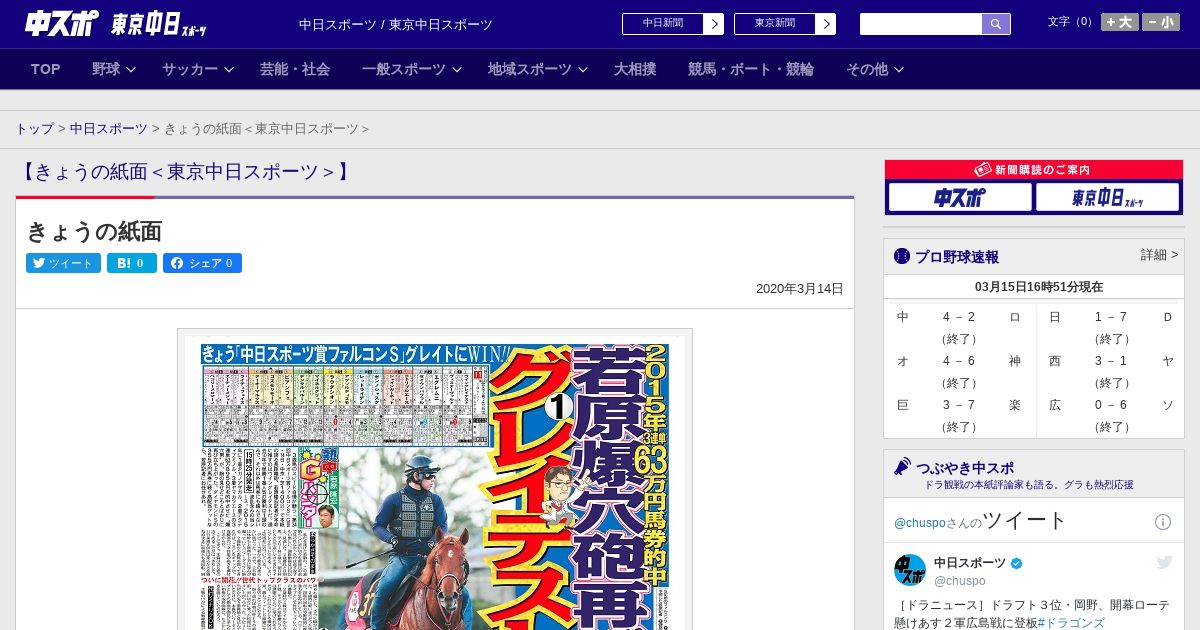Click 東京中日スポーツ subscription banner button
This screenshot has width=1200, height=630.
(1107, 197)
